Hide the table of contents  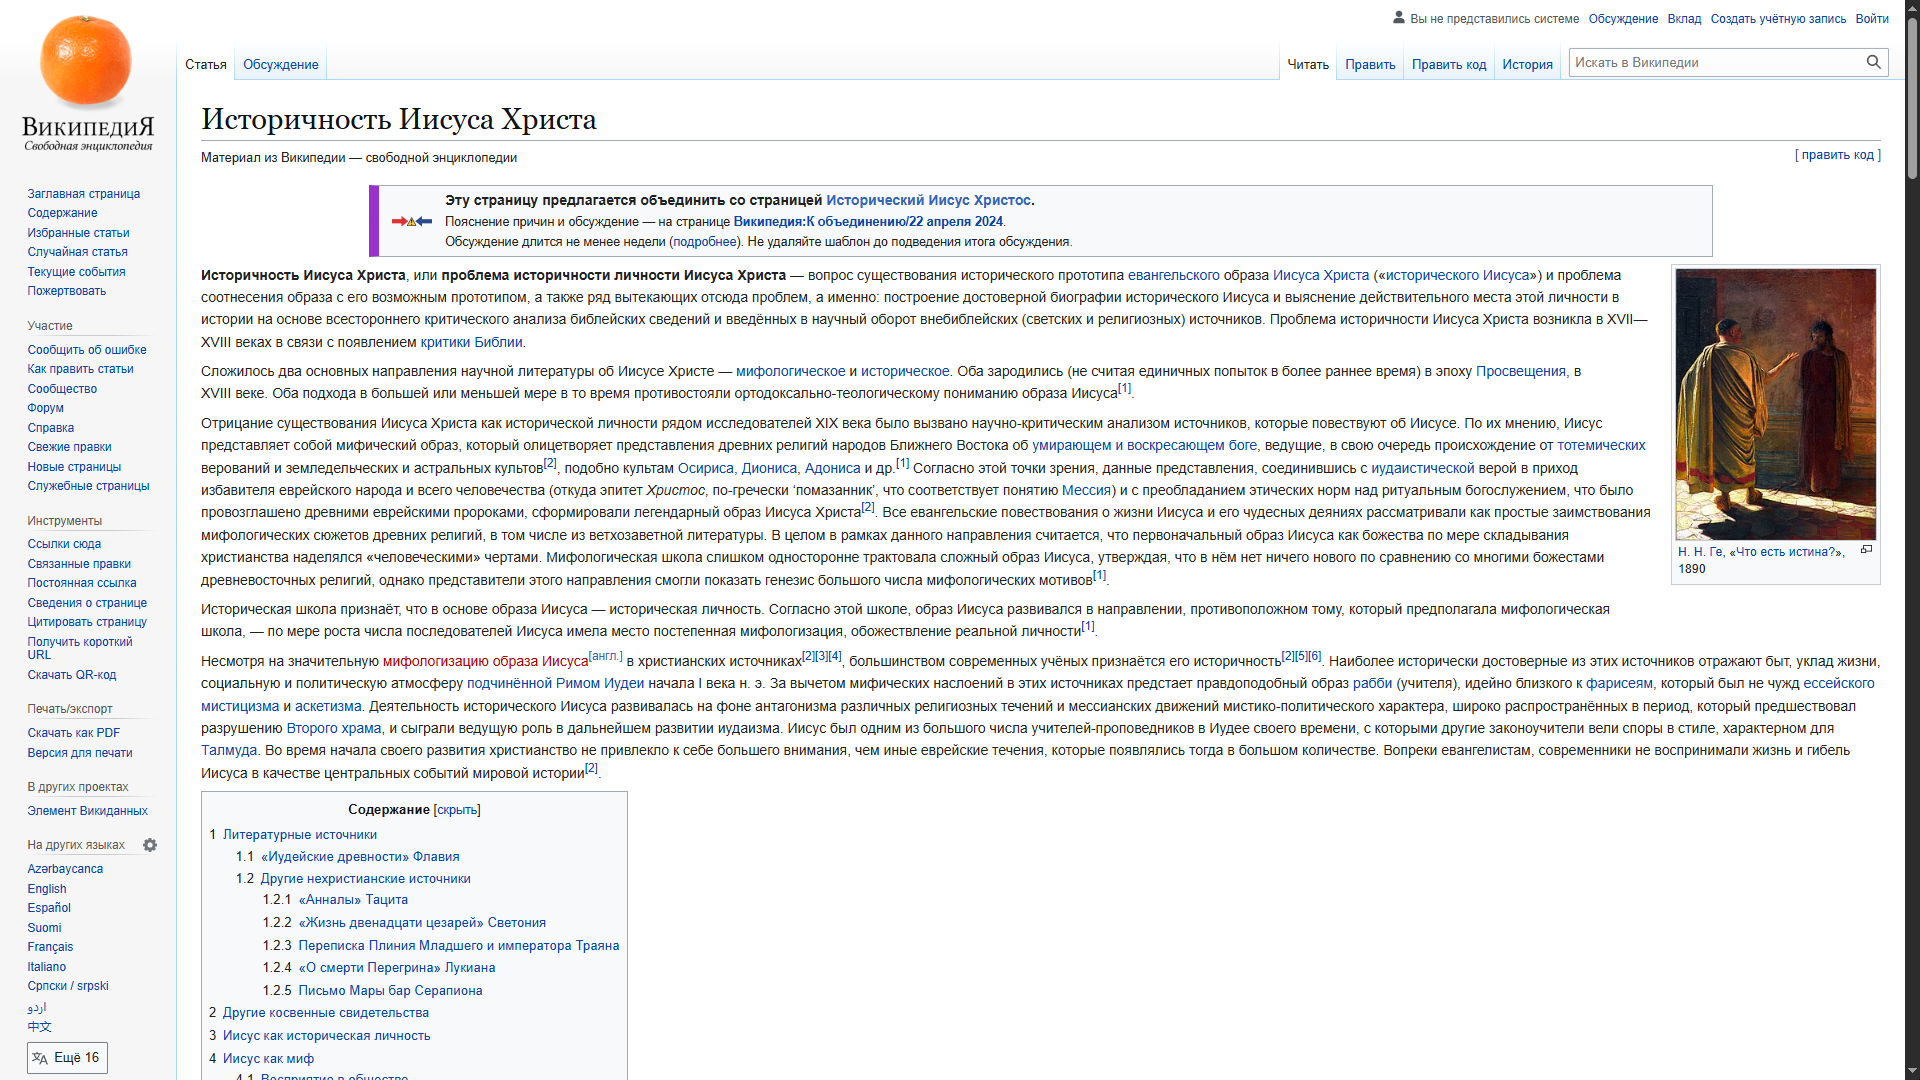pos(457,810)
